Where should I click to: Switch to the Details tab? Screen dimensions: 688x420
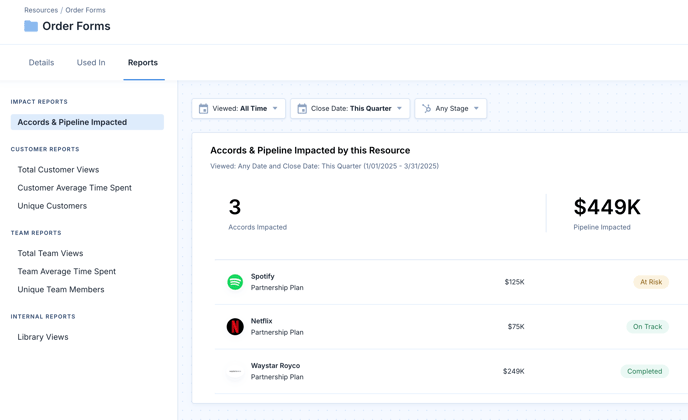(x=41, y=63)
